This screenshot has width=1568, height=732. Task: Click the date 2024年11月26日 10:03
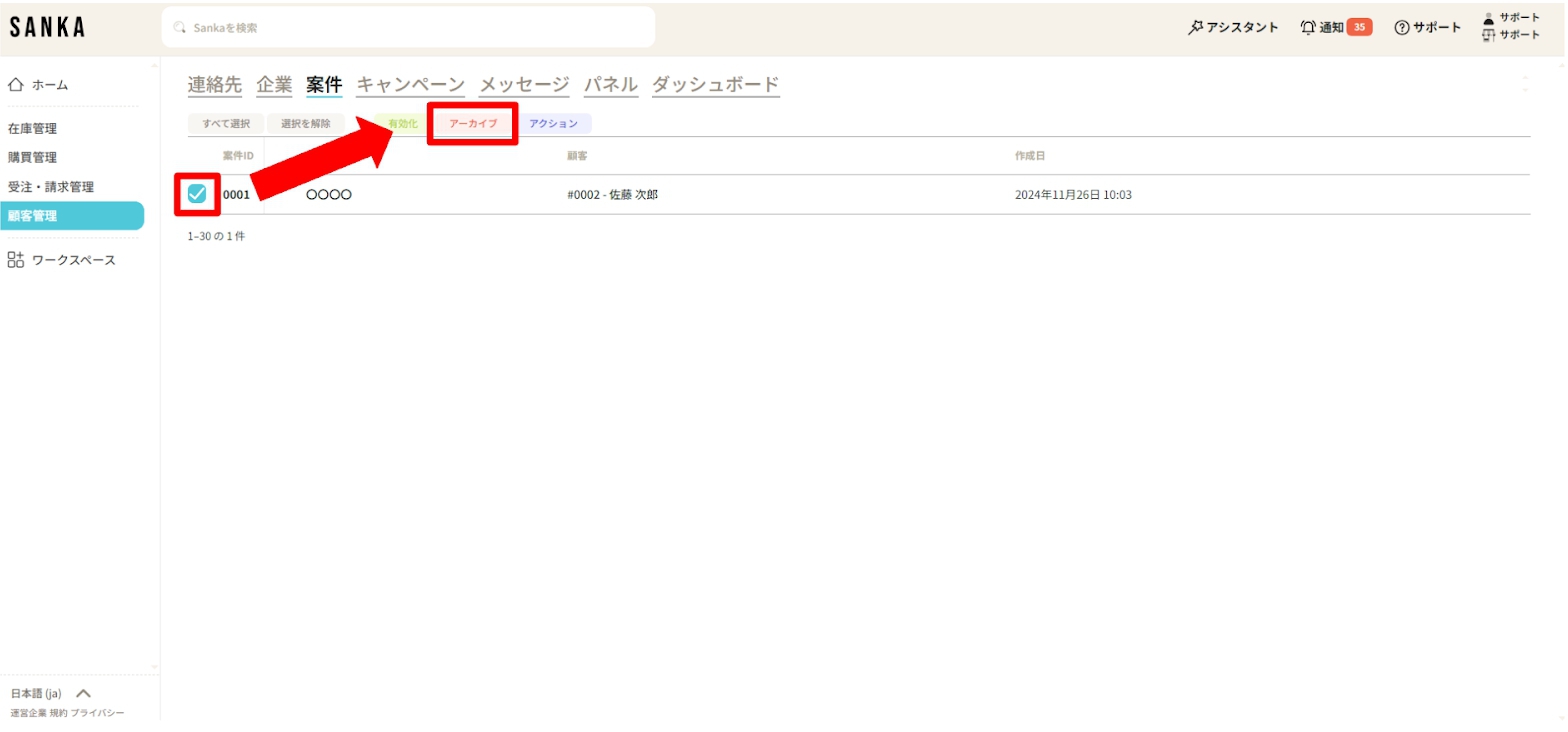coord(1073,195)
